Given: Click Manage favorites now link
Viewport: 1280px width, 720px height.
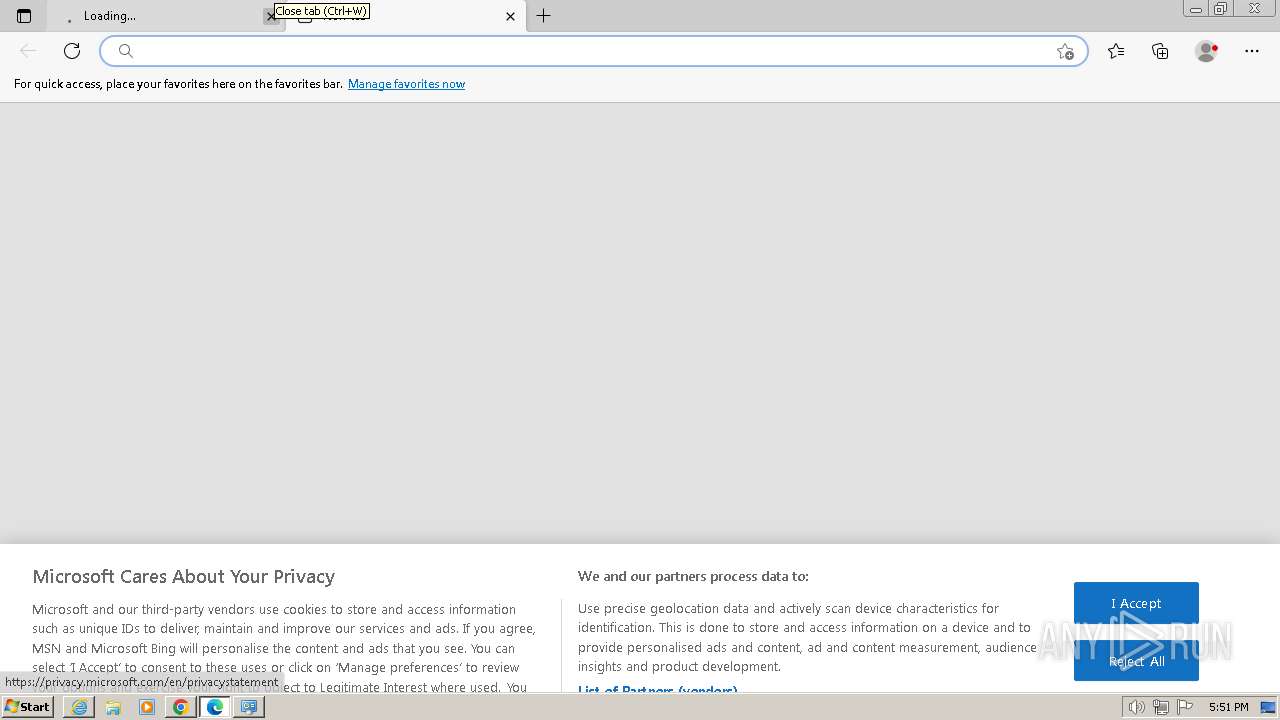Looking at the screenshot, I should (x=406, y=84).
